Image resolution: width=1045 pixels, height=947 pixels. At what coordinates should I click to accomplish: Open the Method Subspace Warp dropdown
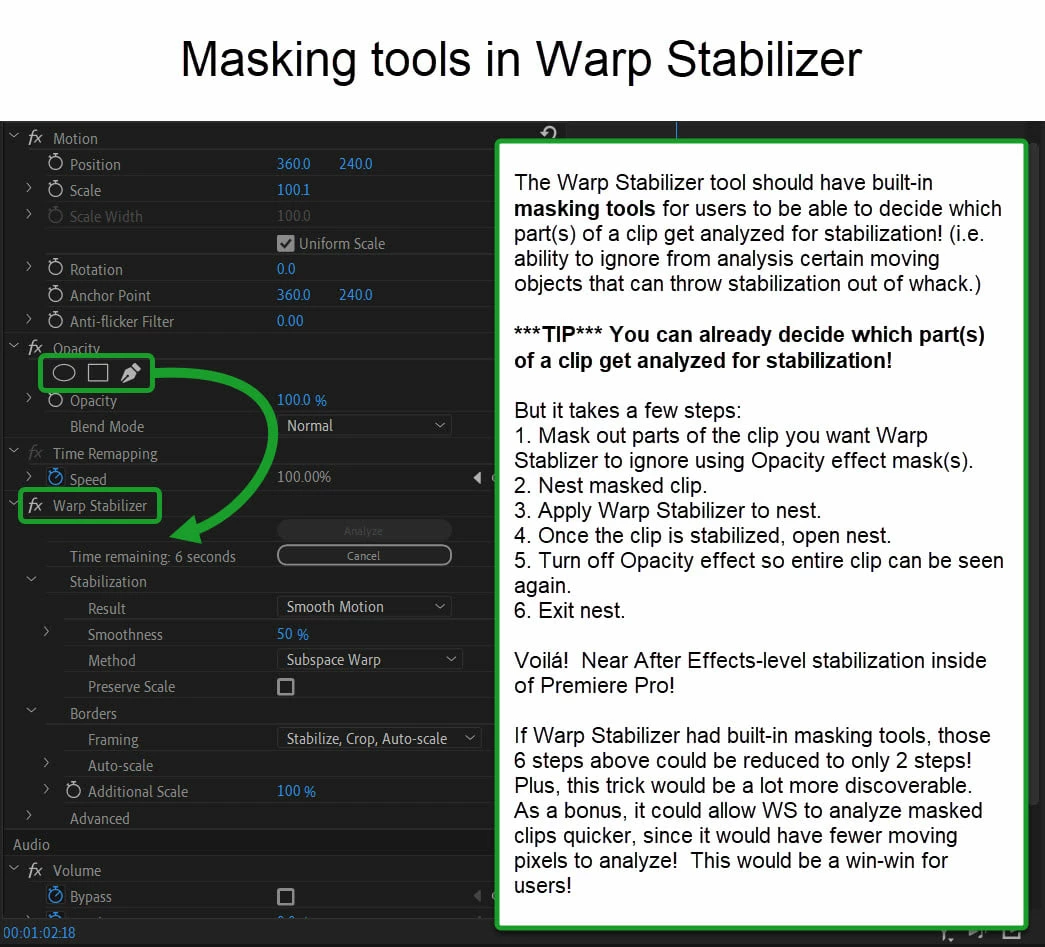pos(369,660)
